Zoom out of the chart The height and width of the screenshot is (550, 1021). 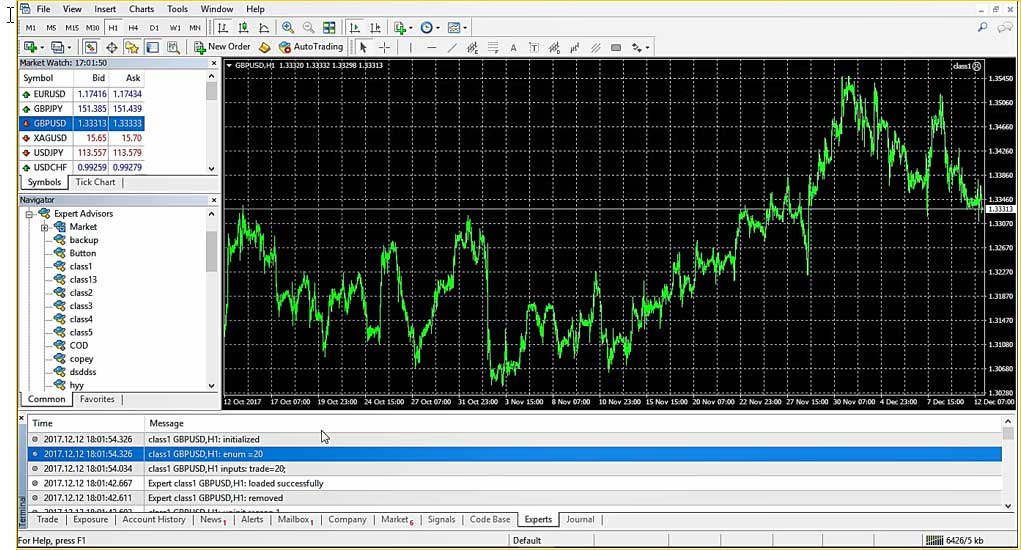309,27
